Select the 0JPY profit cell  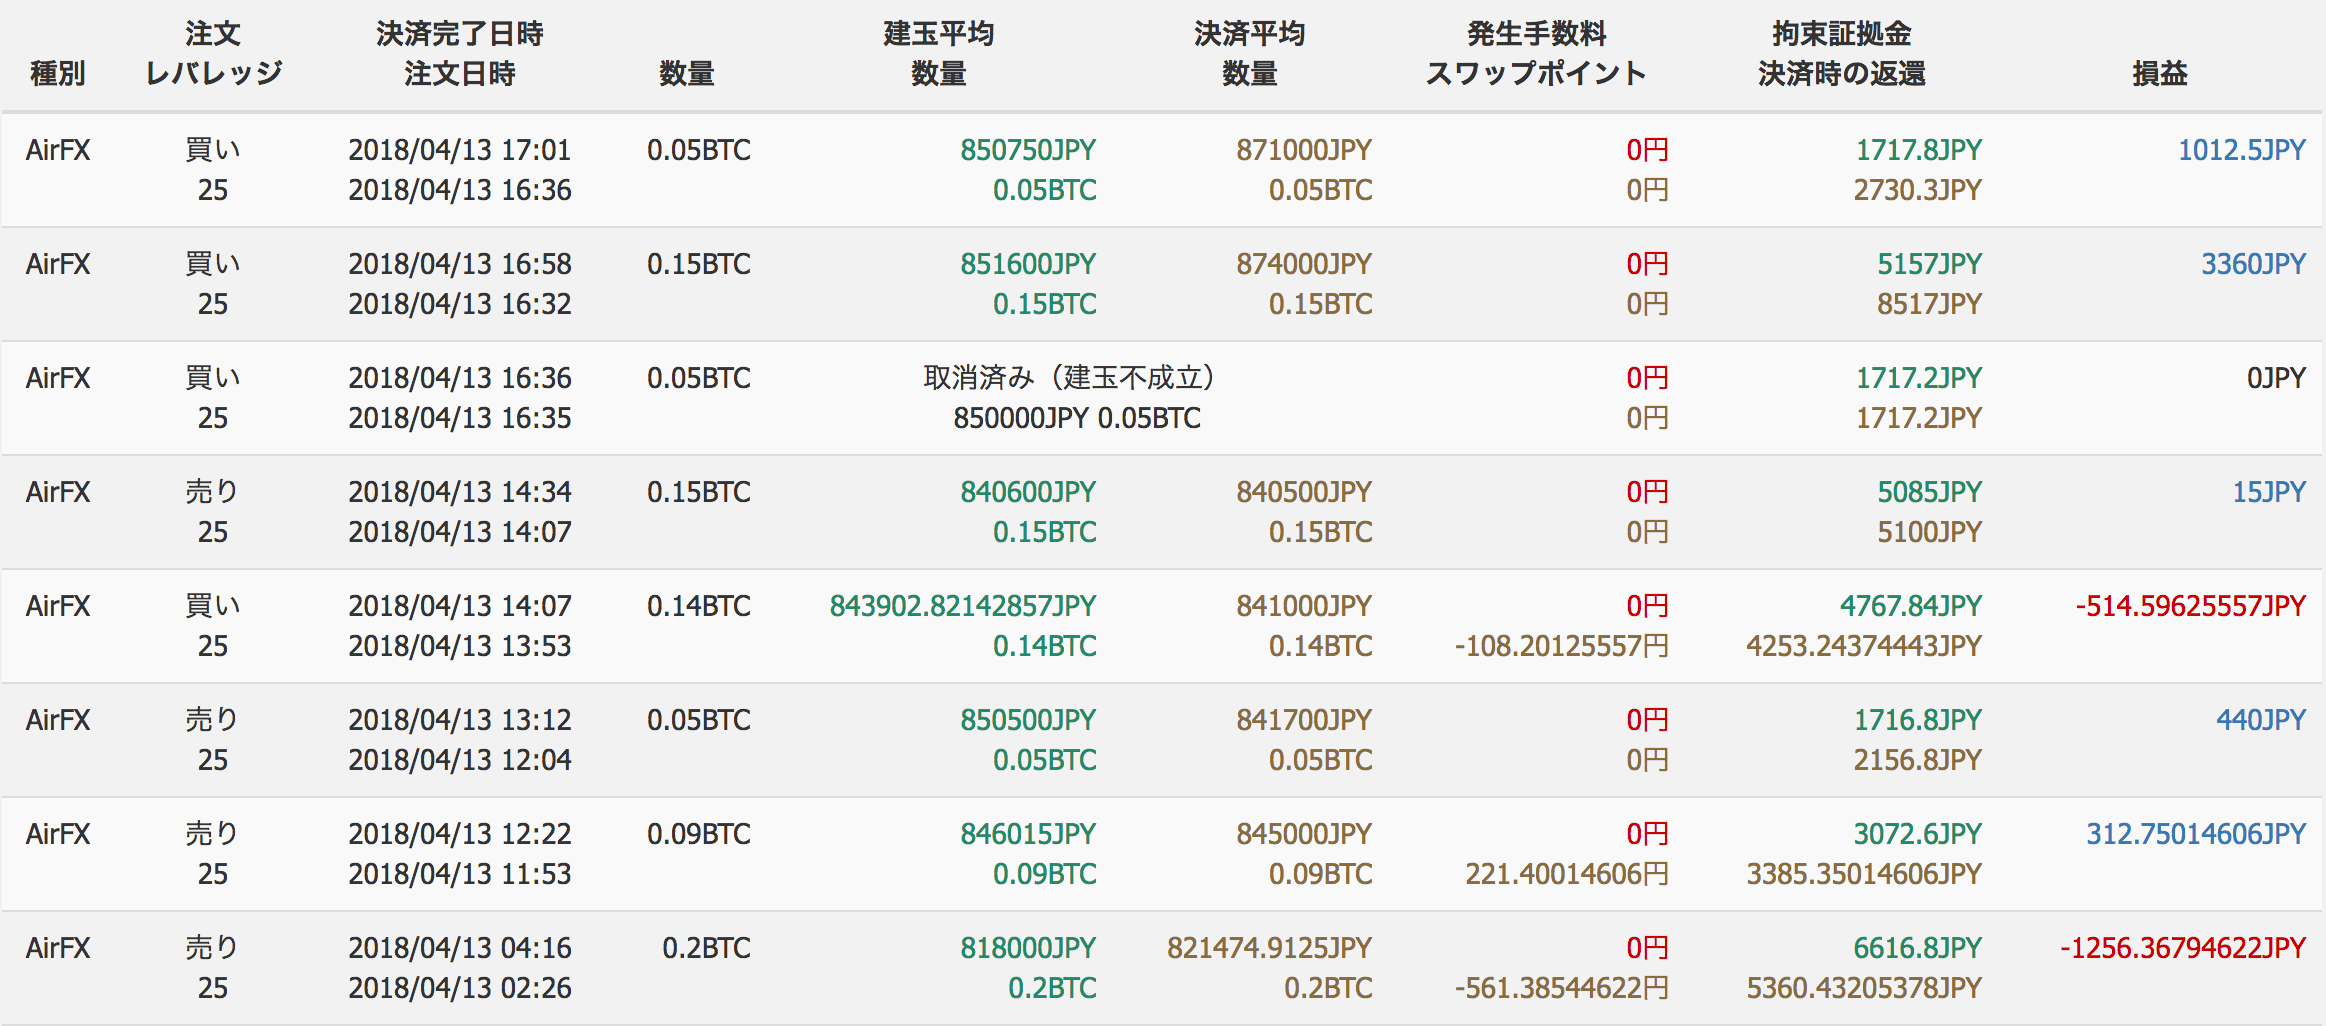[2276, 378]
